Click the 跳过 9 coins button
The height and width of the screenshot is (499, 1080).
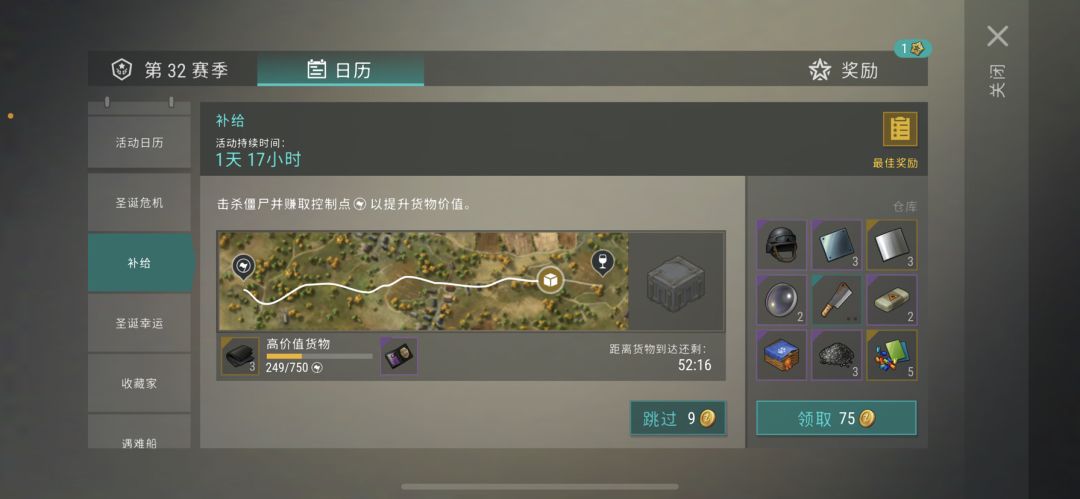[x=678, y=418]
